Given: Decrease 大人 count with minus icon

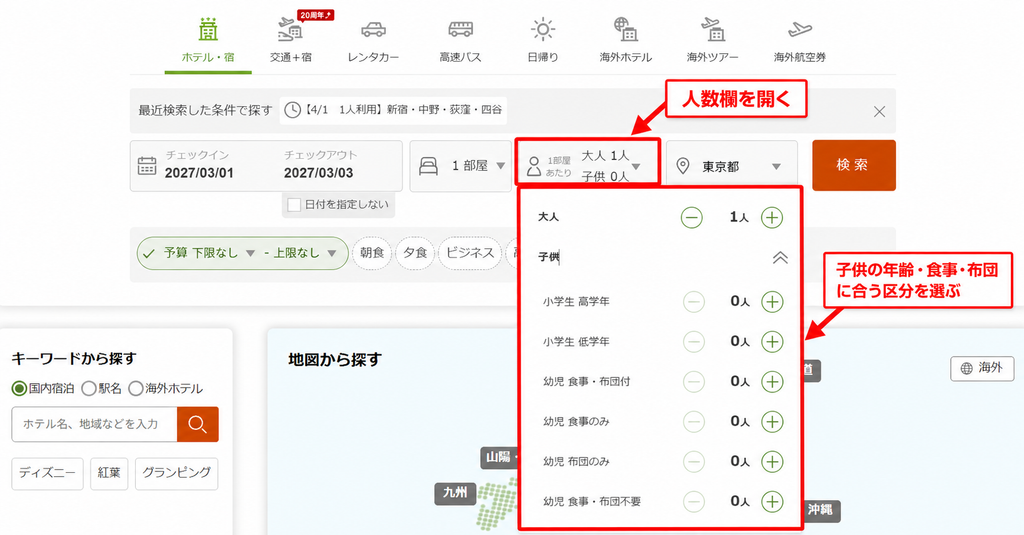Looking at the screenshot, I should (x=692, y=218).
